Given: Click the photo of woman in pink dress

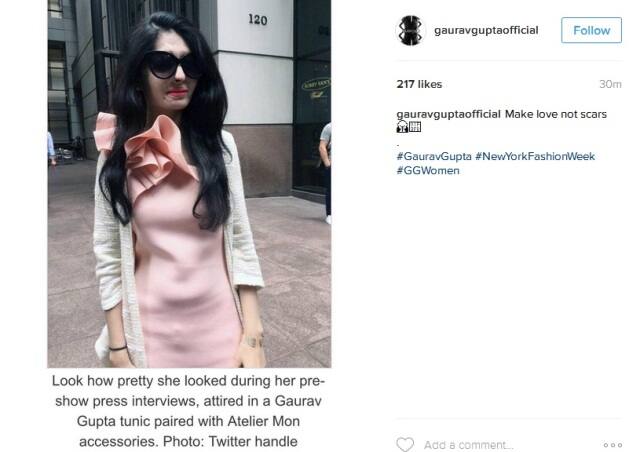Looking at the screenshot, I should (189, 184).
